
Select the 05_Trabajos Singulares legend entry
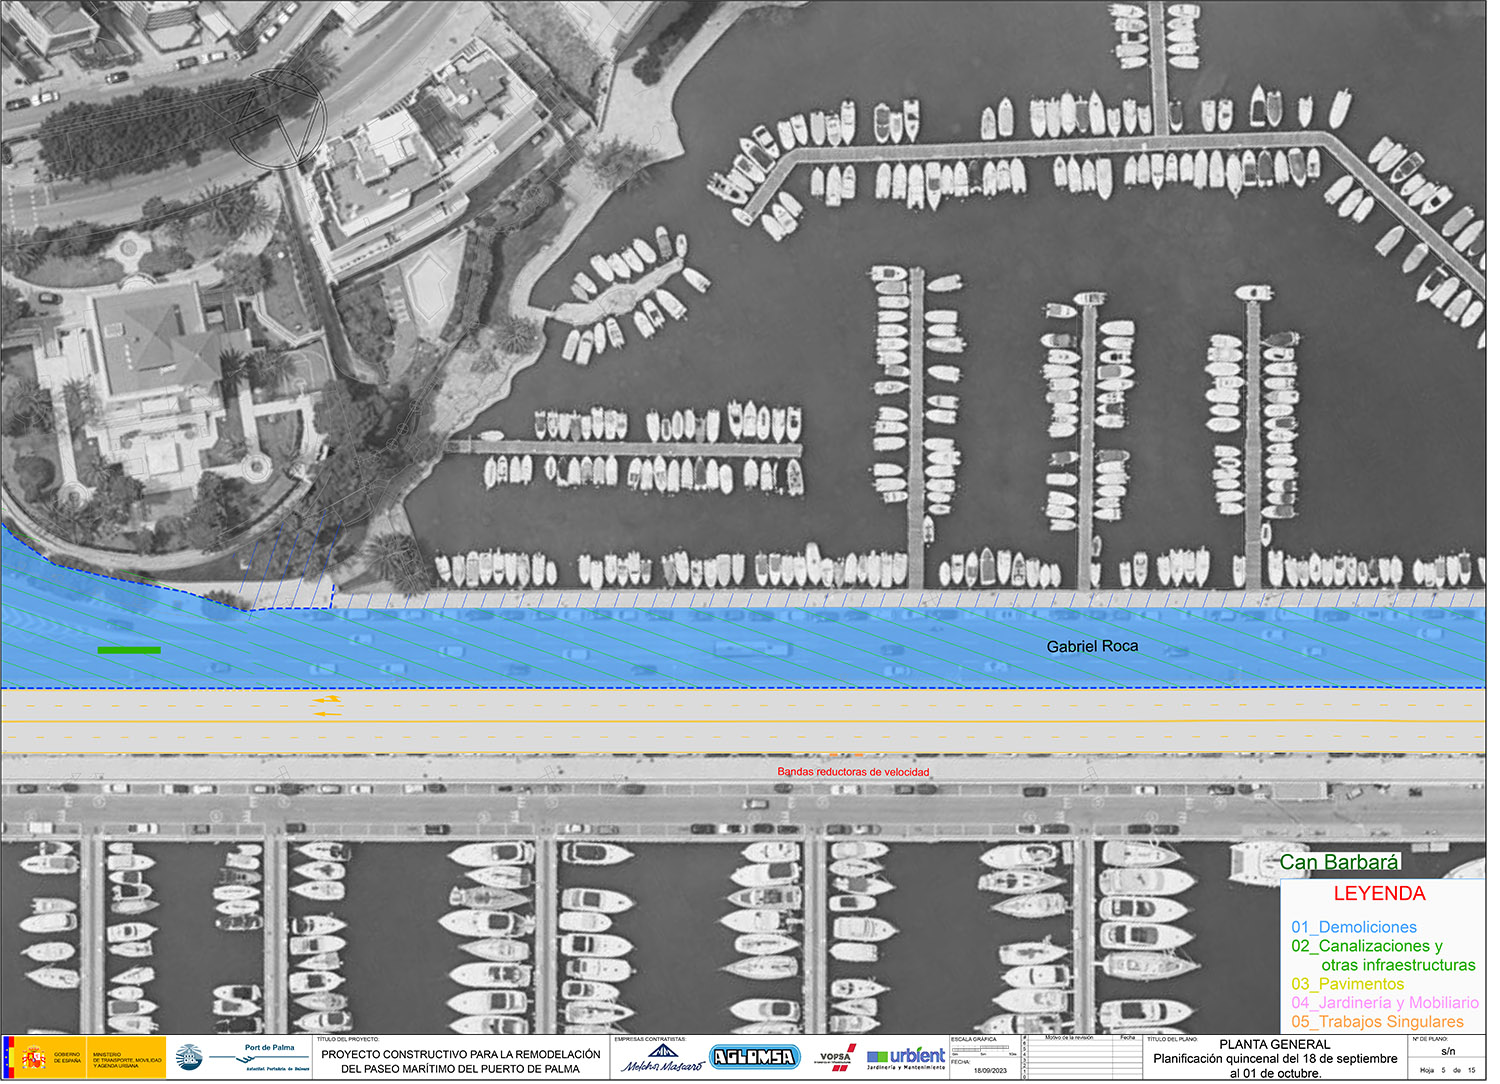point(1377,1021)
